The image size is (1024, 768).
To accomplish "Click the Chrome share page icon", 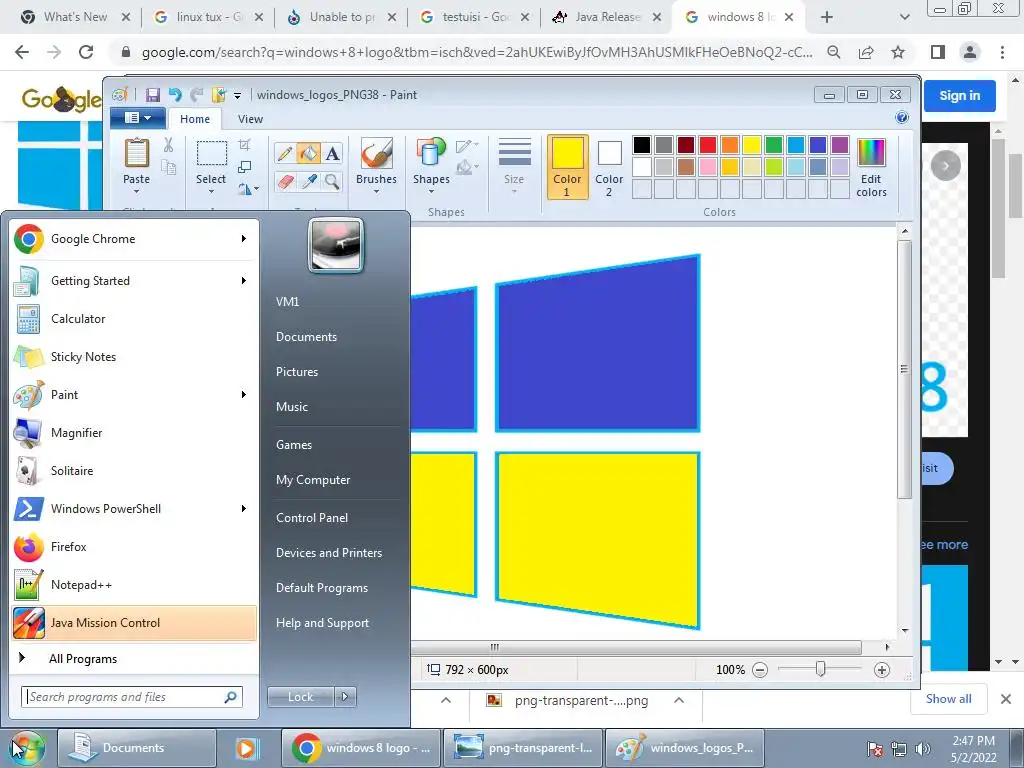I will (866, 52).
